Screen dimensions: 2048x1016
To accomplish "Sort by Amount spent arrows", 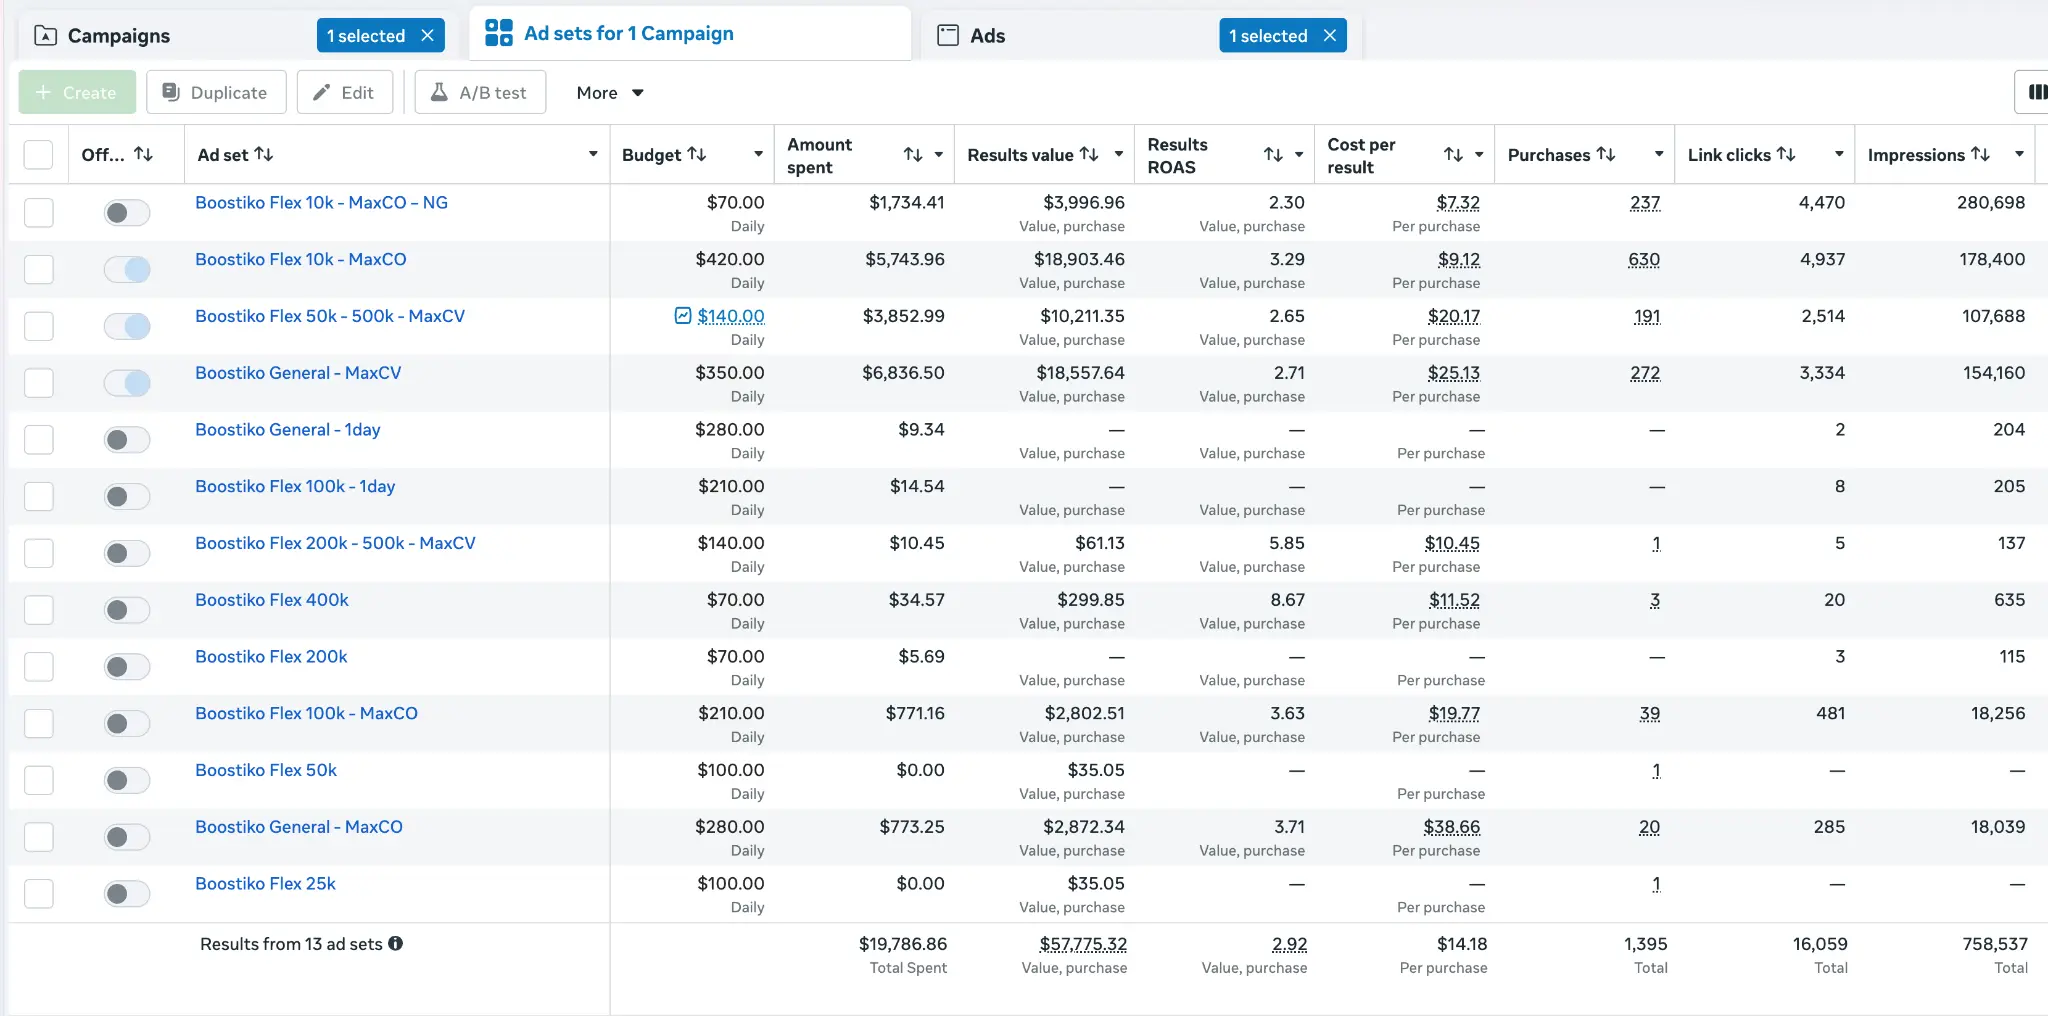I will coord(913,154).
